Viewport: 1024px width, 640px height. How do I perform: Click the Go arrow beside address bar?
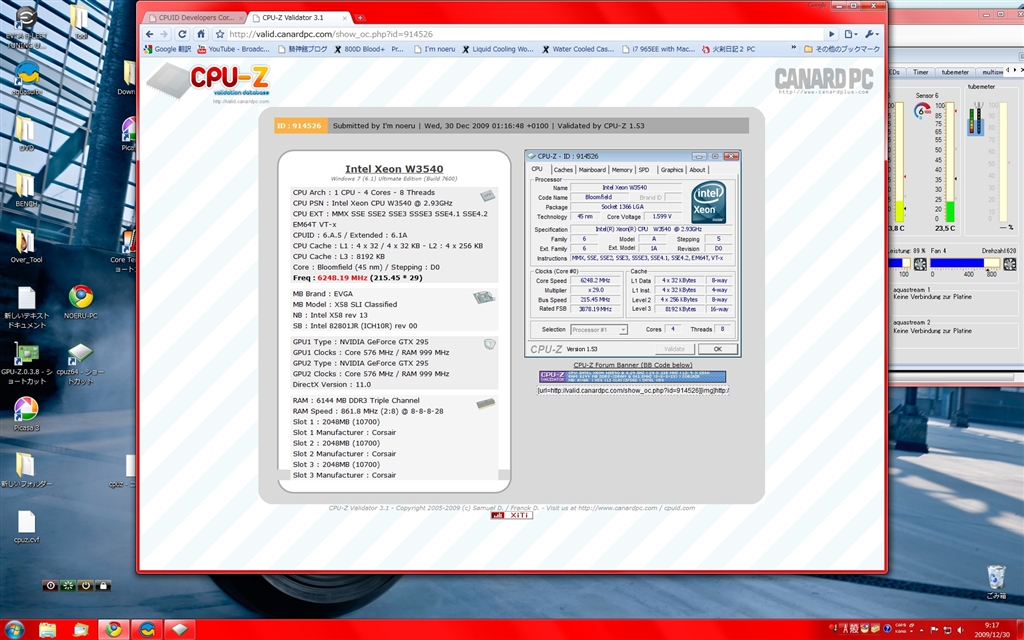(831, 34)
